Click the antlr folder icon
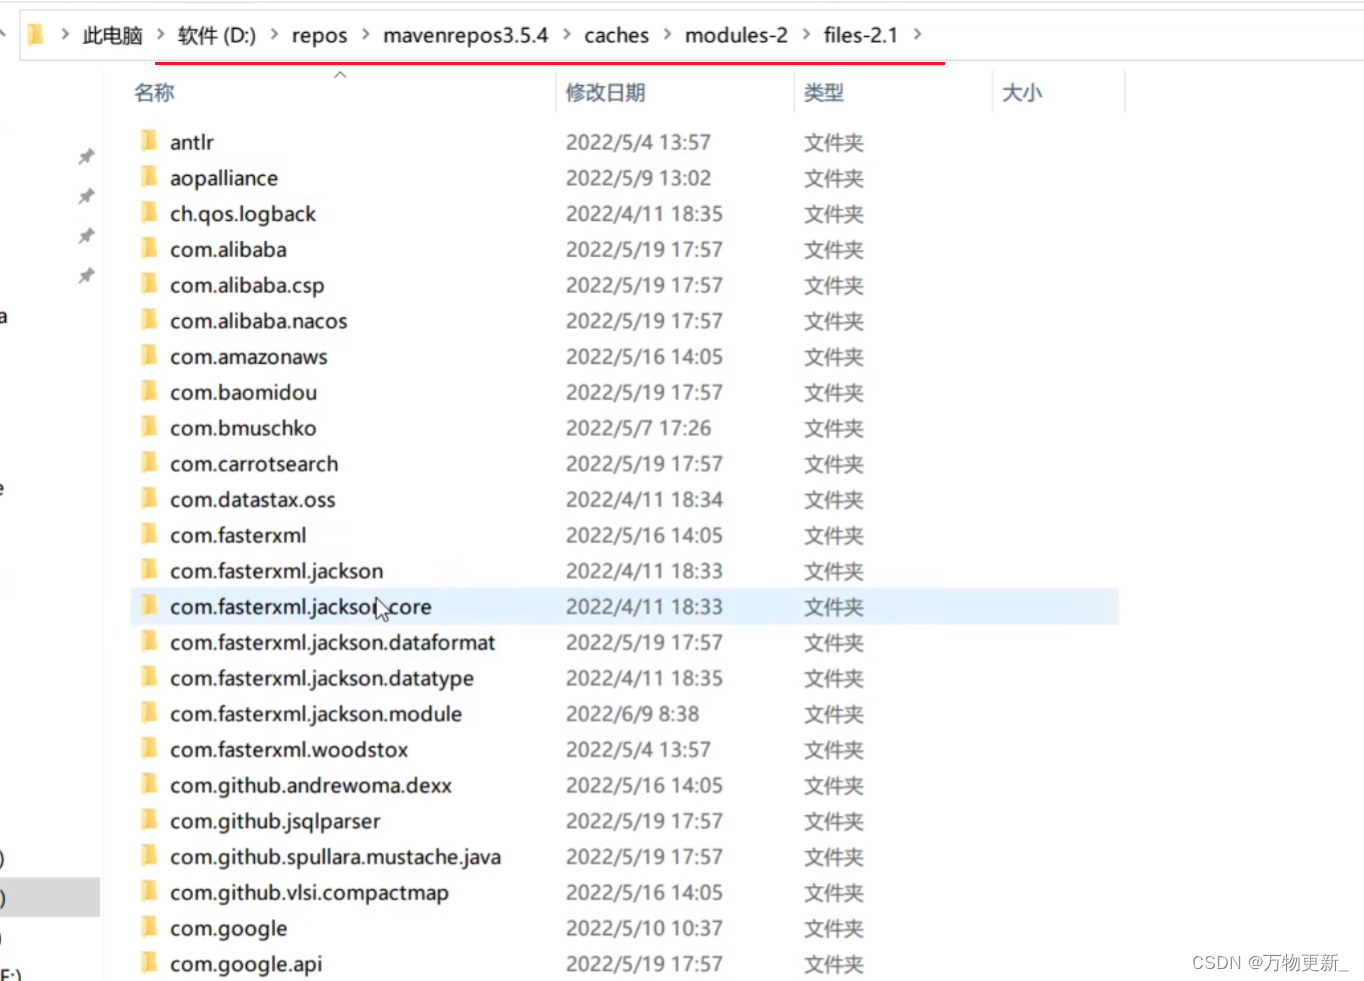Viewport: 1364px width, 981px height. click(x=149, y=141)
